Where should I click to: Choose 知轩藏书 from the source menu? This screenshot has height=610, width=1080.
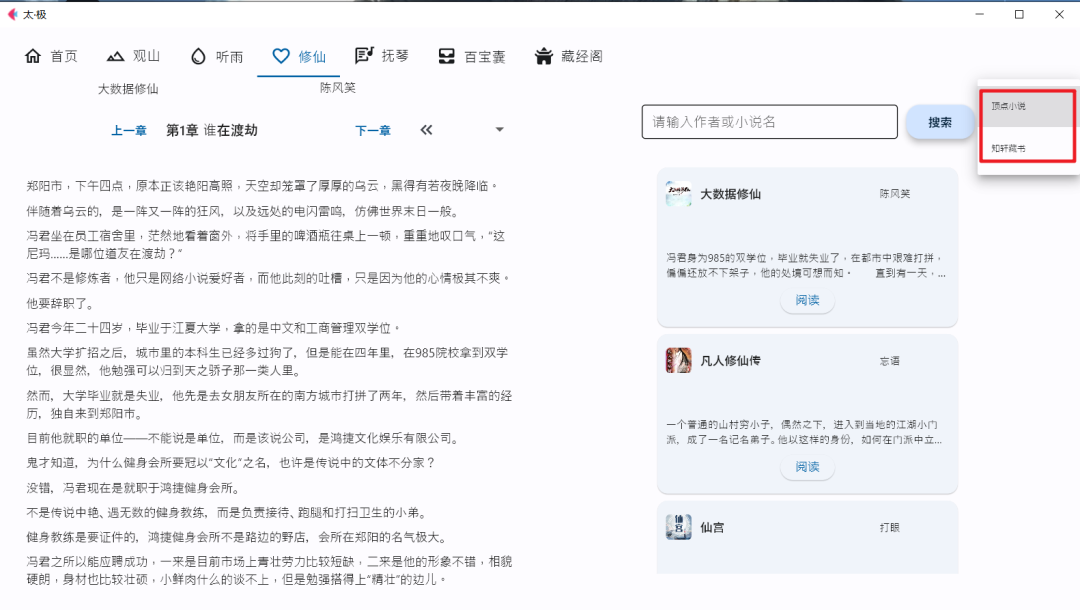[1028, 148]
